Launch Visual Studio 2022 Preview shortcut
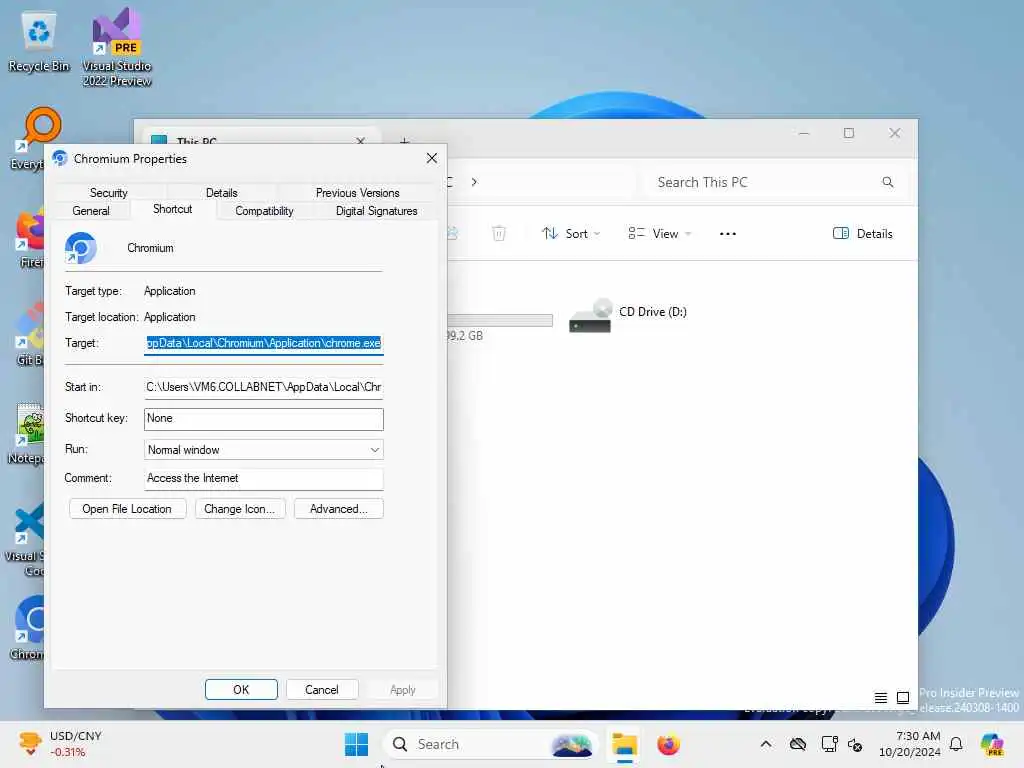The height and width of the screenshot is (768, 1024). pyautogui.click(x=117, y=47)
